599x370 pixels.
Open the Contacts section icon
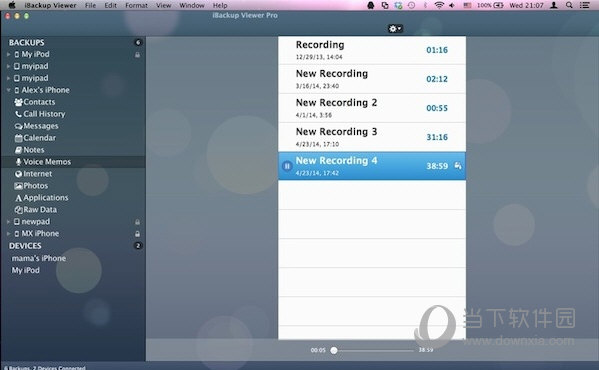click(x=18, y=102)
